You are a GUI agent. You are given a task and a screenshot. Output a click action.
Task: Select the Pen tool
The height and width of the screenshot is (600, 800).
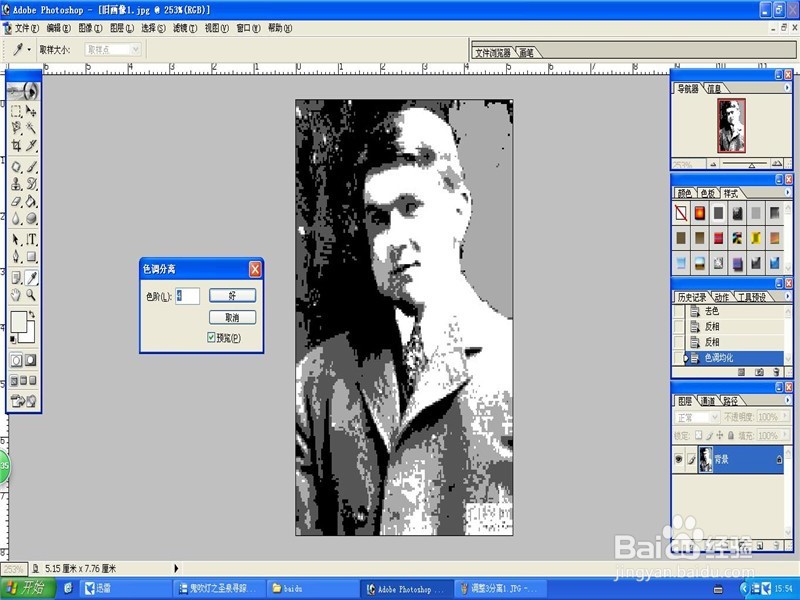click(x=16, y=256)
